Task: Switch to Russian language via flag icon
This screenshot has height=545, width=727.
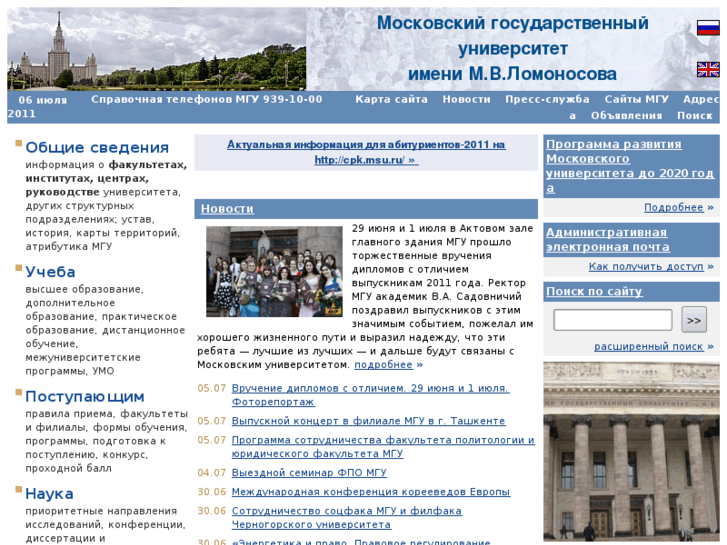Action: coord(708,28)
